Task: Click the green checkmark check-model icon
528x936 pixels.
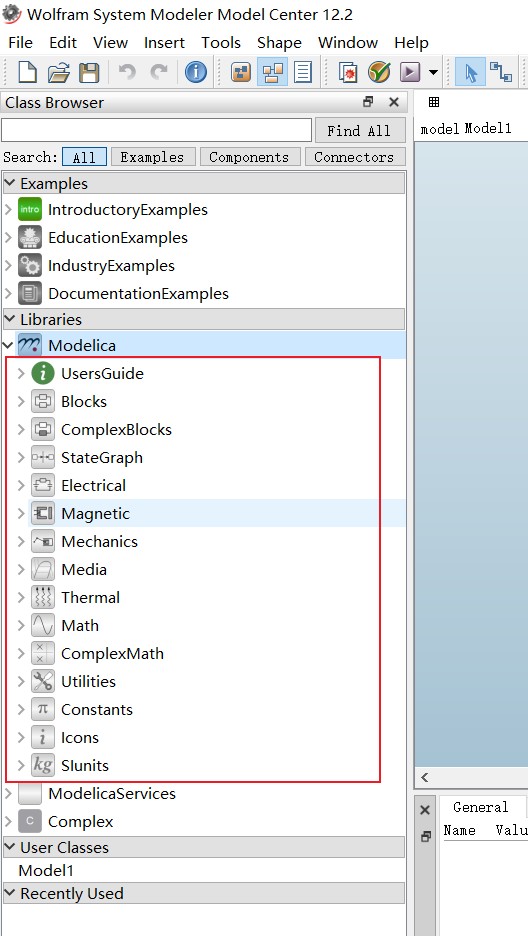Action: pyautogui.click(x=379, y=73)
